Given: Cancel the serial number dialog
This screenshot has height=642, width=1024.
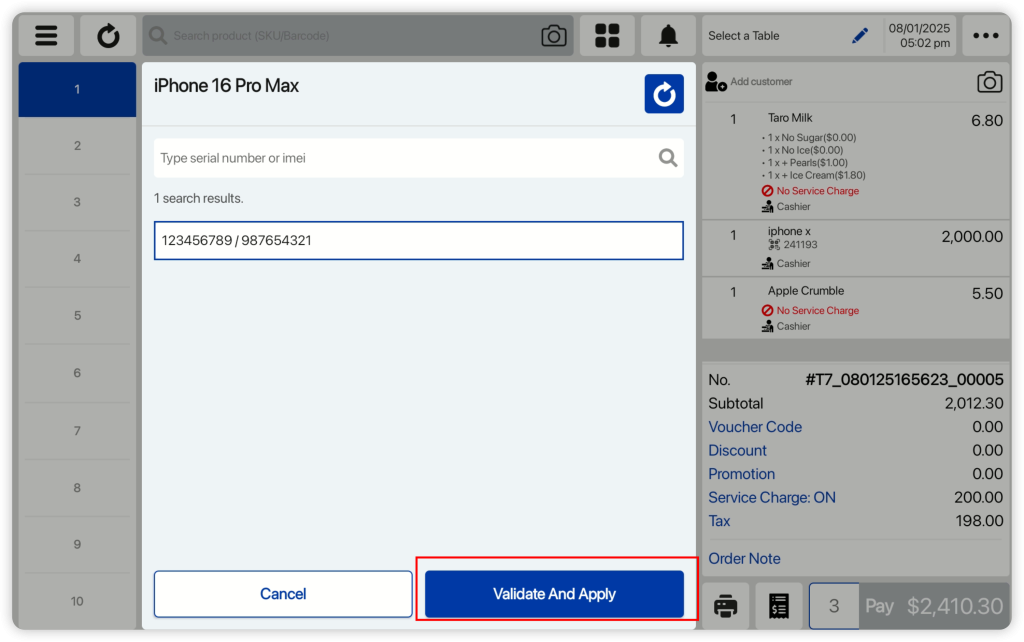Looking at the screenshot, I should point(283,594).
